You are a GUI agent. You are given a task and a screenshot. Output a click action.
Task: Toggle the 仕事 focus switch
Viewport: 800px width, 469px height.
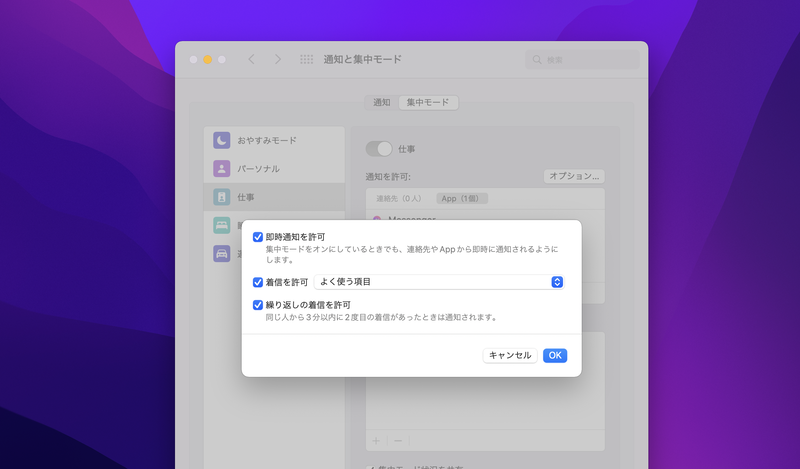(x=379, y=149)
